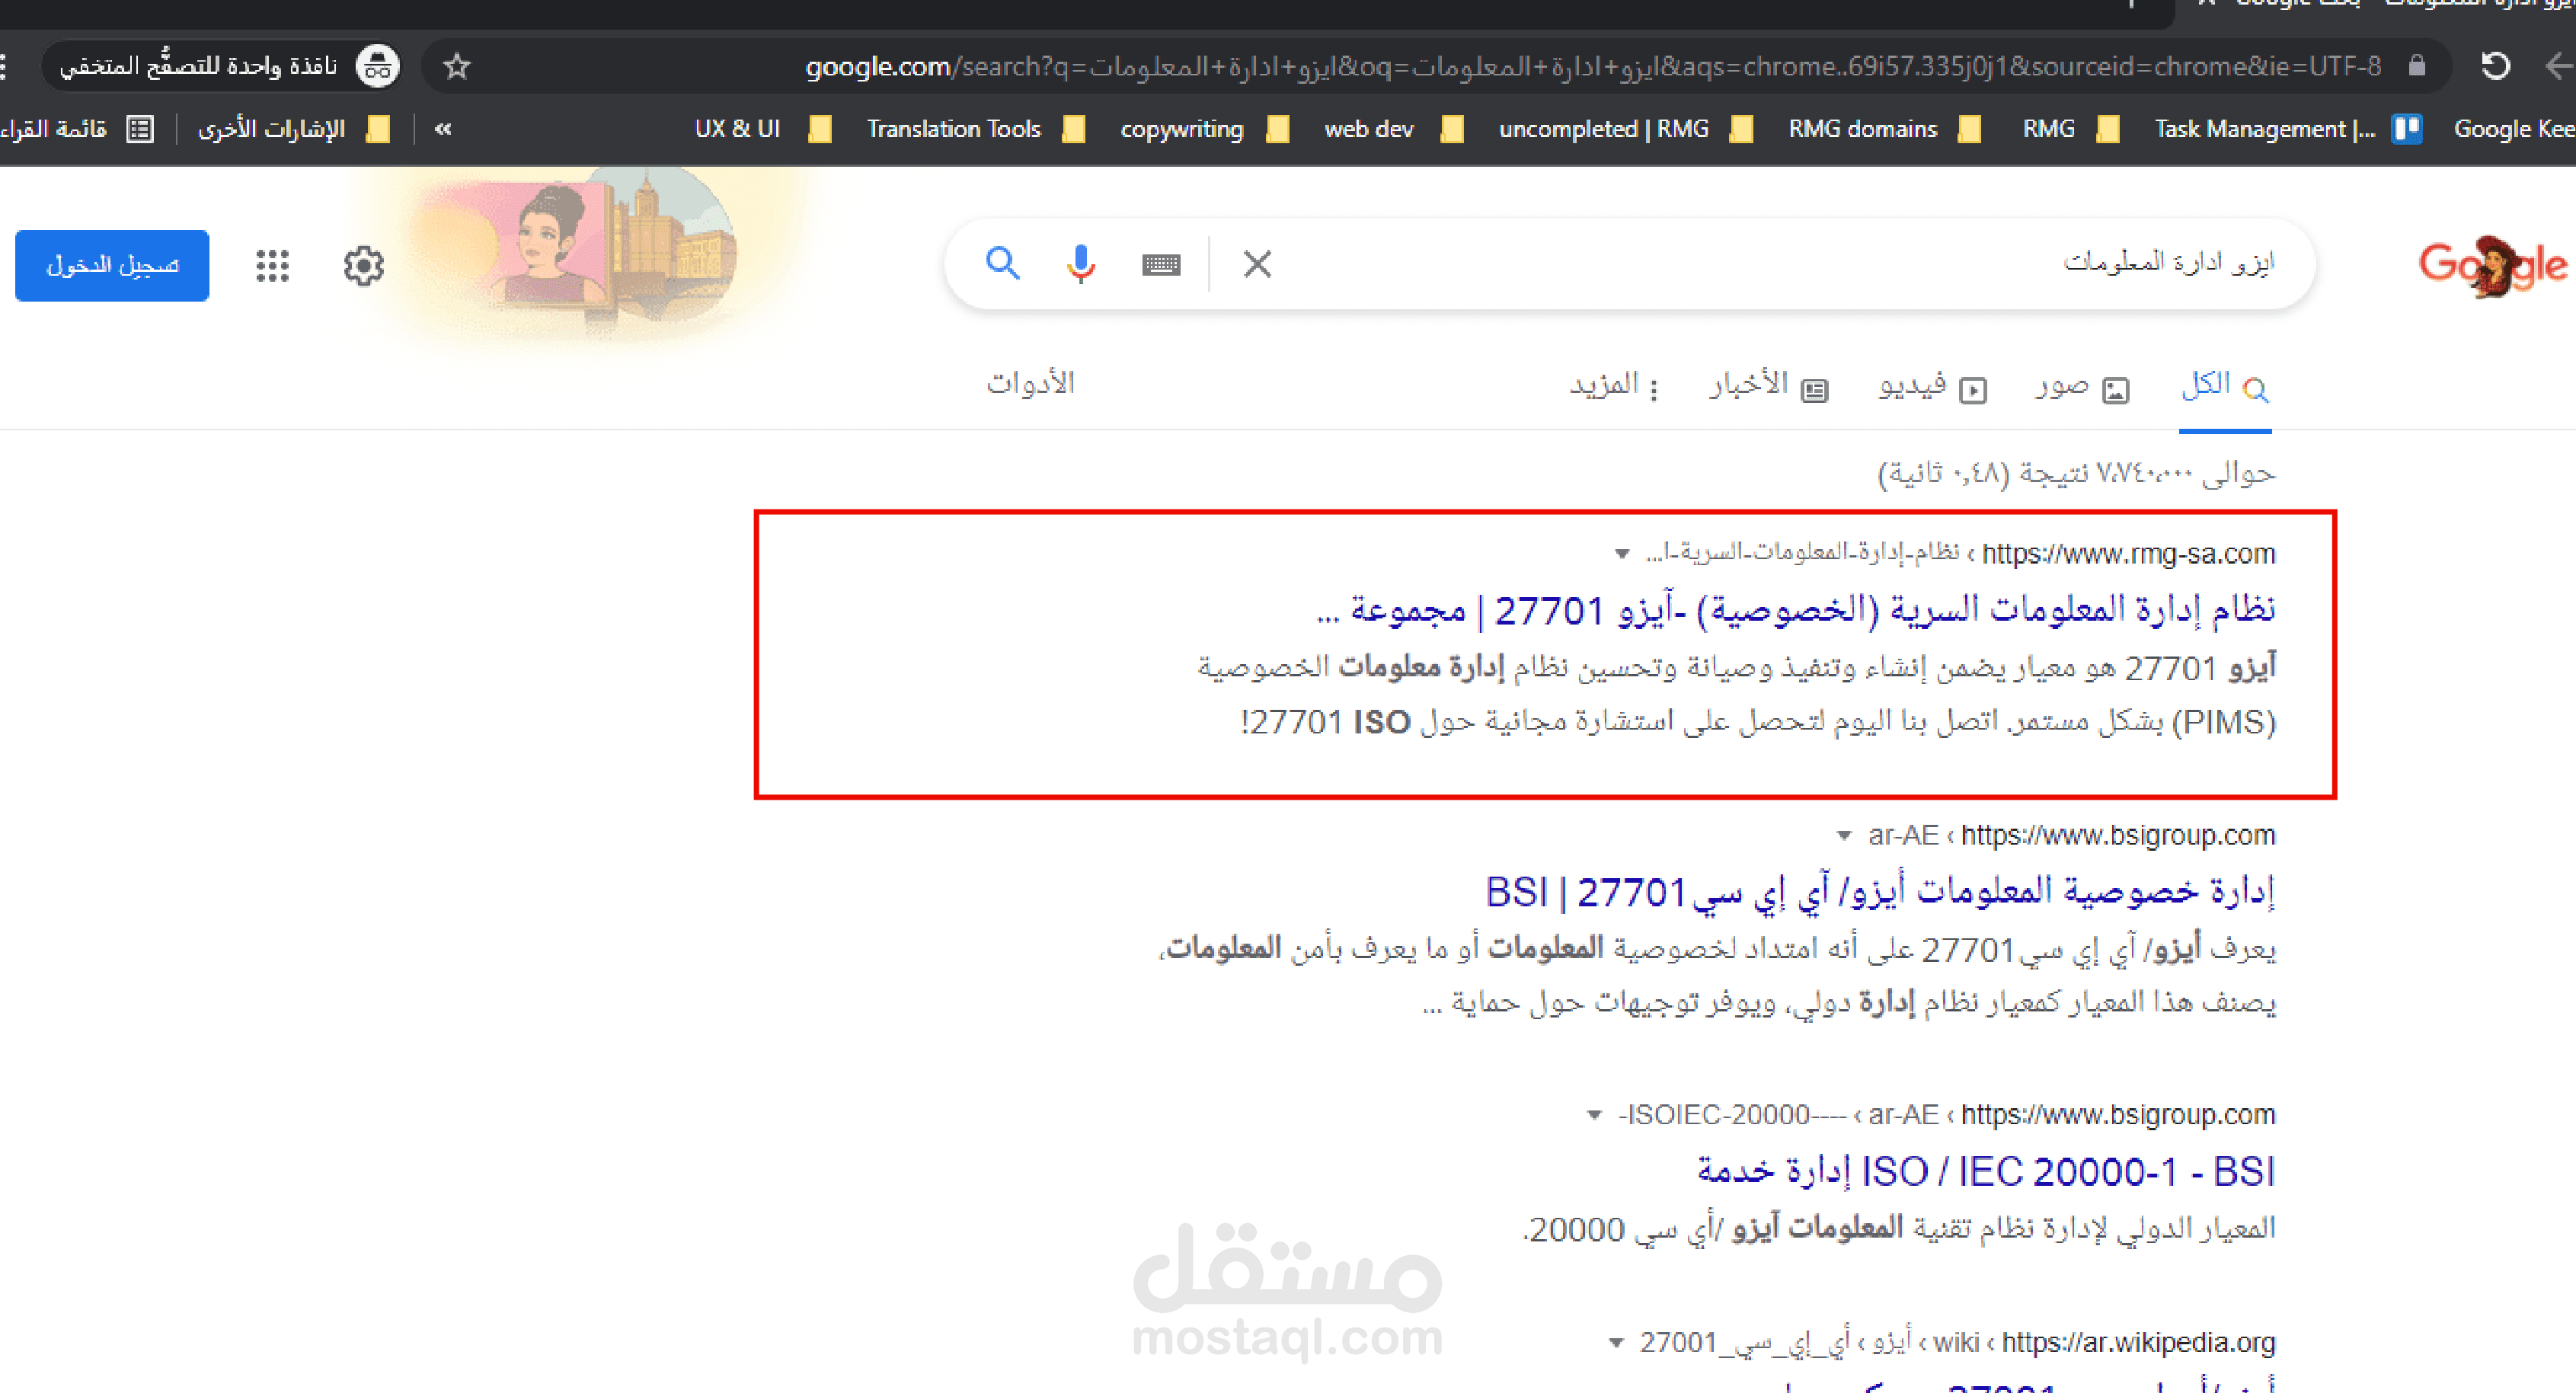View site info lock icon
2576x1393 pixels.
pos(2416,66)
